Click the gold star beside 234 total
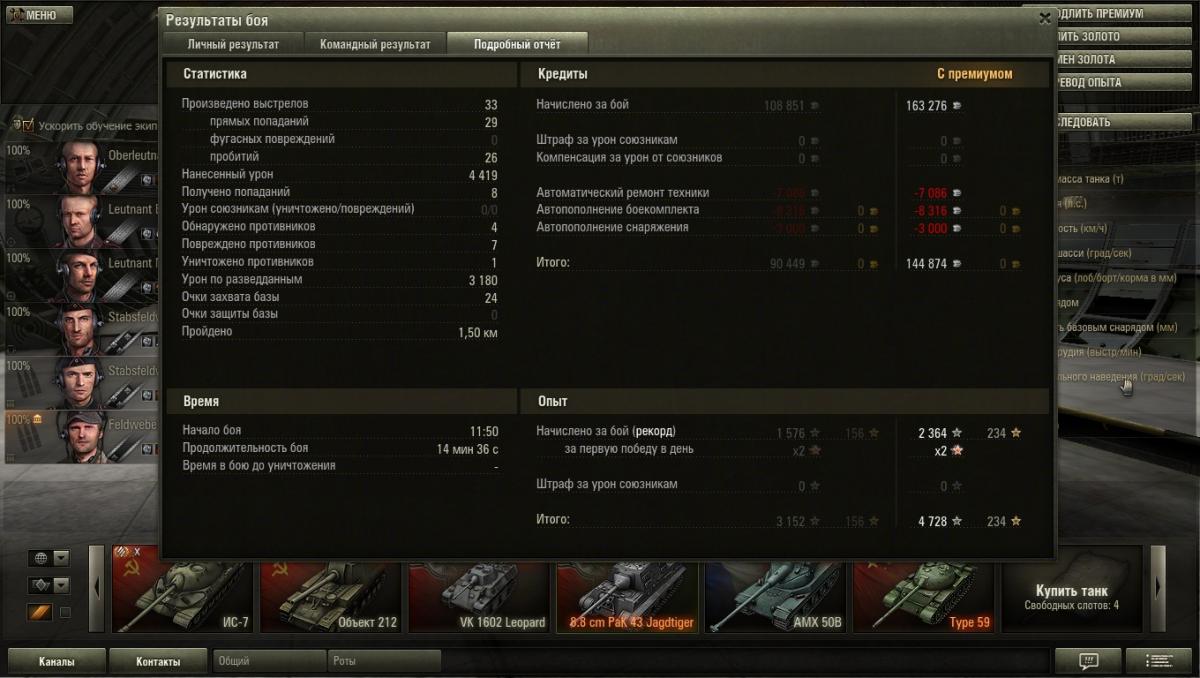The width and height of the screenshot is (1200, 678). [1016, 521]
